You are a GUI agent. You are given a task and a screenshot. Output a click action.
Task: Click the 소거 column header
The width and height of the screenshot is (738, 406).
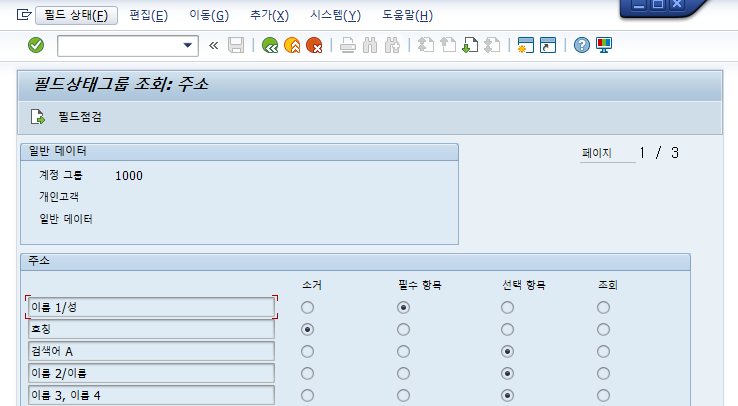[x=312, y=285]
